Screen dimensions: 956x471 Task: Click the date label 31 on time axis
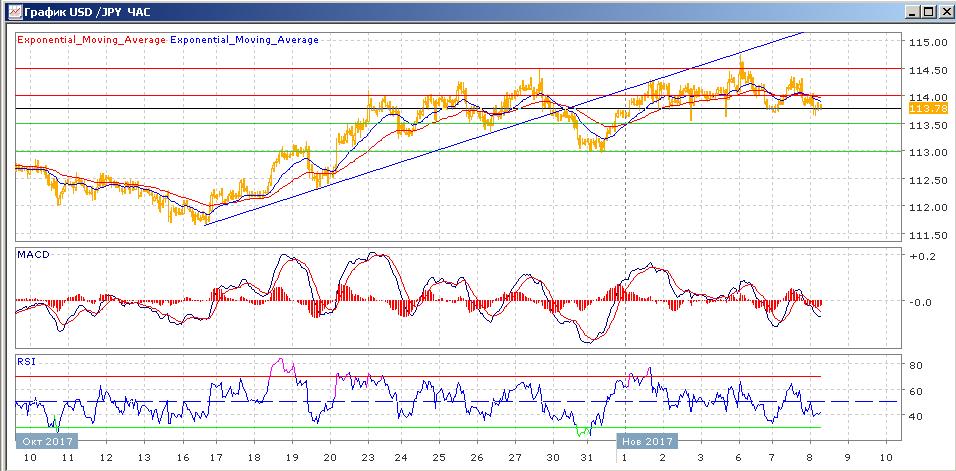[587, 457]
